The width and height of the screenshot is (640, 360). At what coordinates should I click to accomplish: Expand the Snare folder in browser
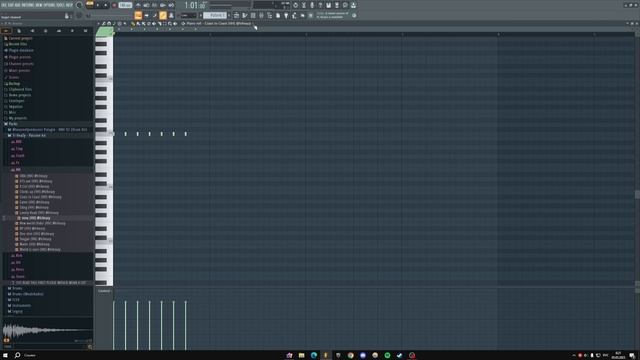20,276
